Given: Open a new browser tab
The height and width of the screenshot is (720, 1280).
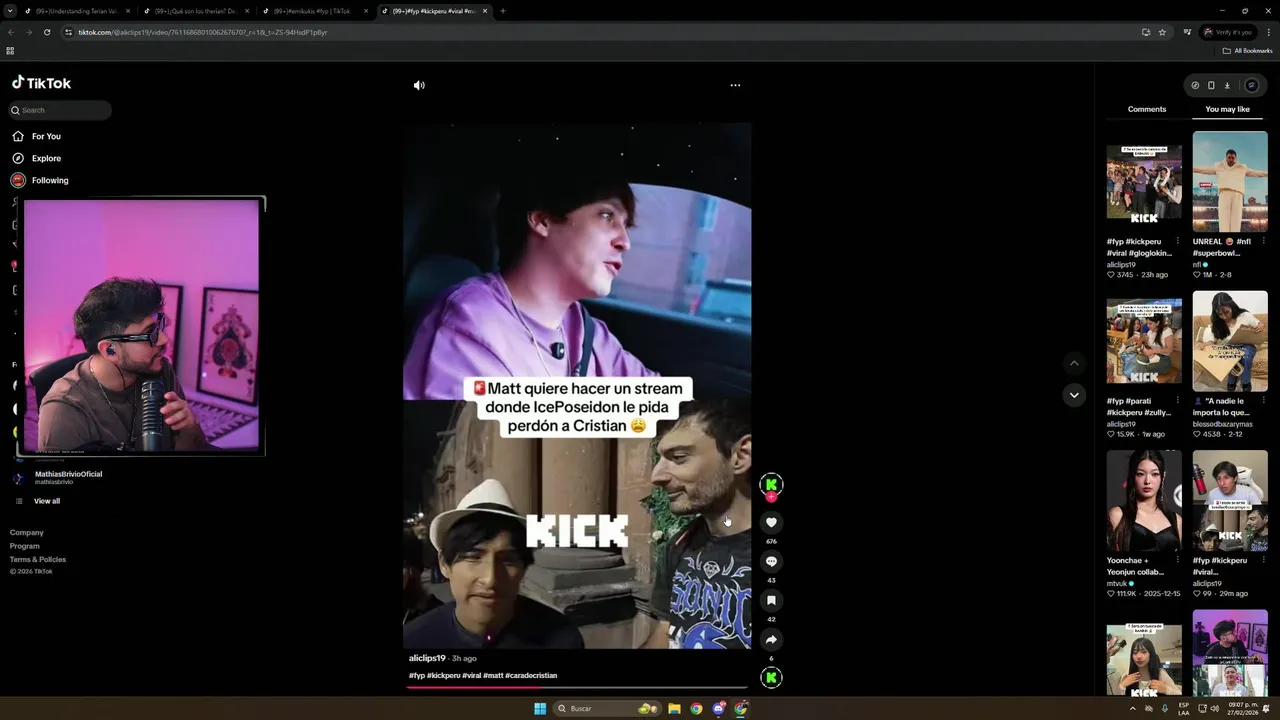Looking at the screenshot, I should click(x=502, y=11).
